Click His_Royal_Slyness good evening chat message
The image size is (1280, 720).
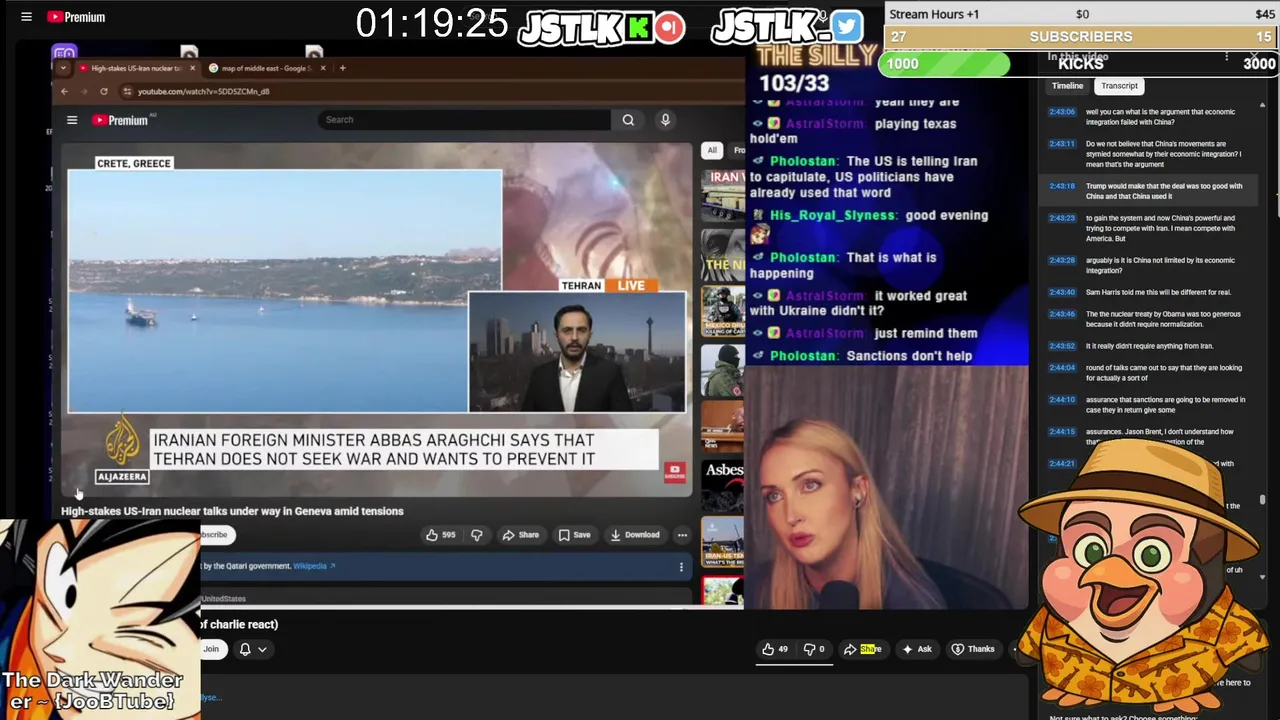(x=870, y=225)
